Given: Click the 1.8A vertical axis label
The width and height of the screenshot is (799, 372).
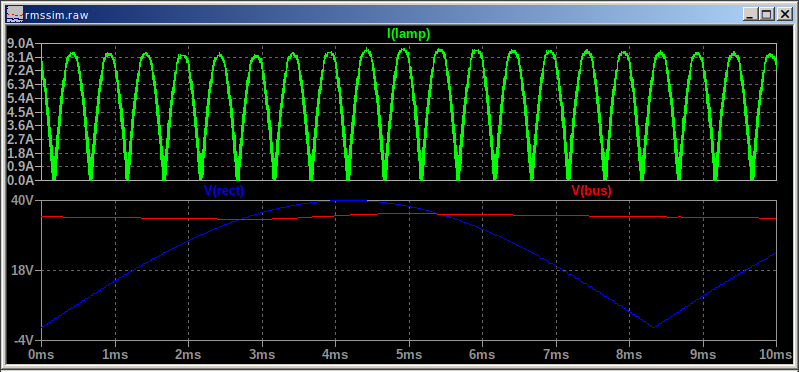Looking at the screenshot, I should [20, 153].
